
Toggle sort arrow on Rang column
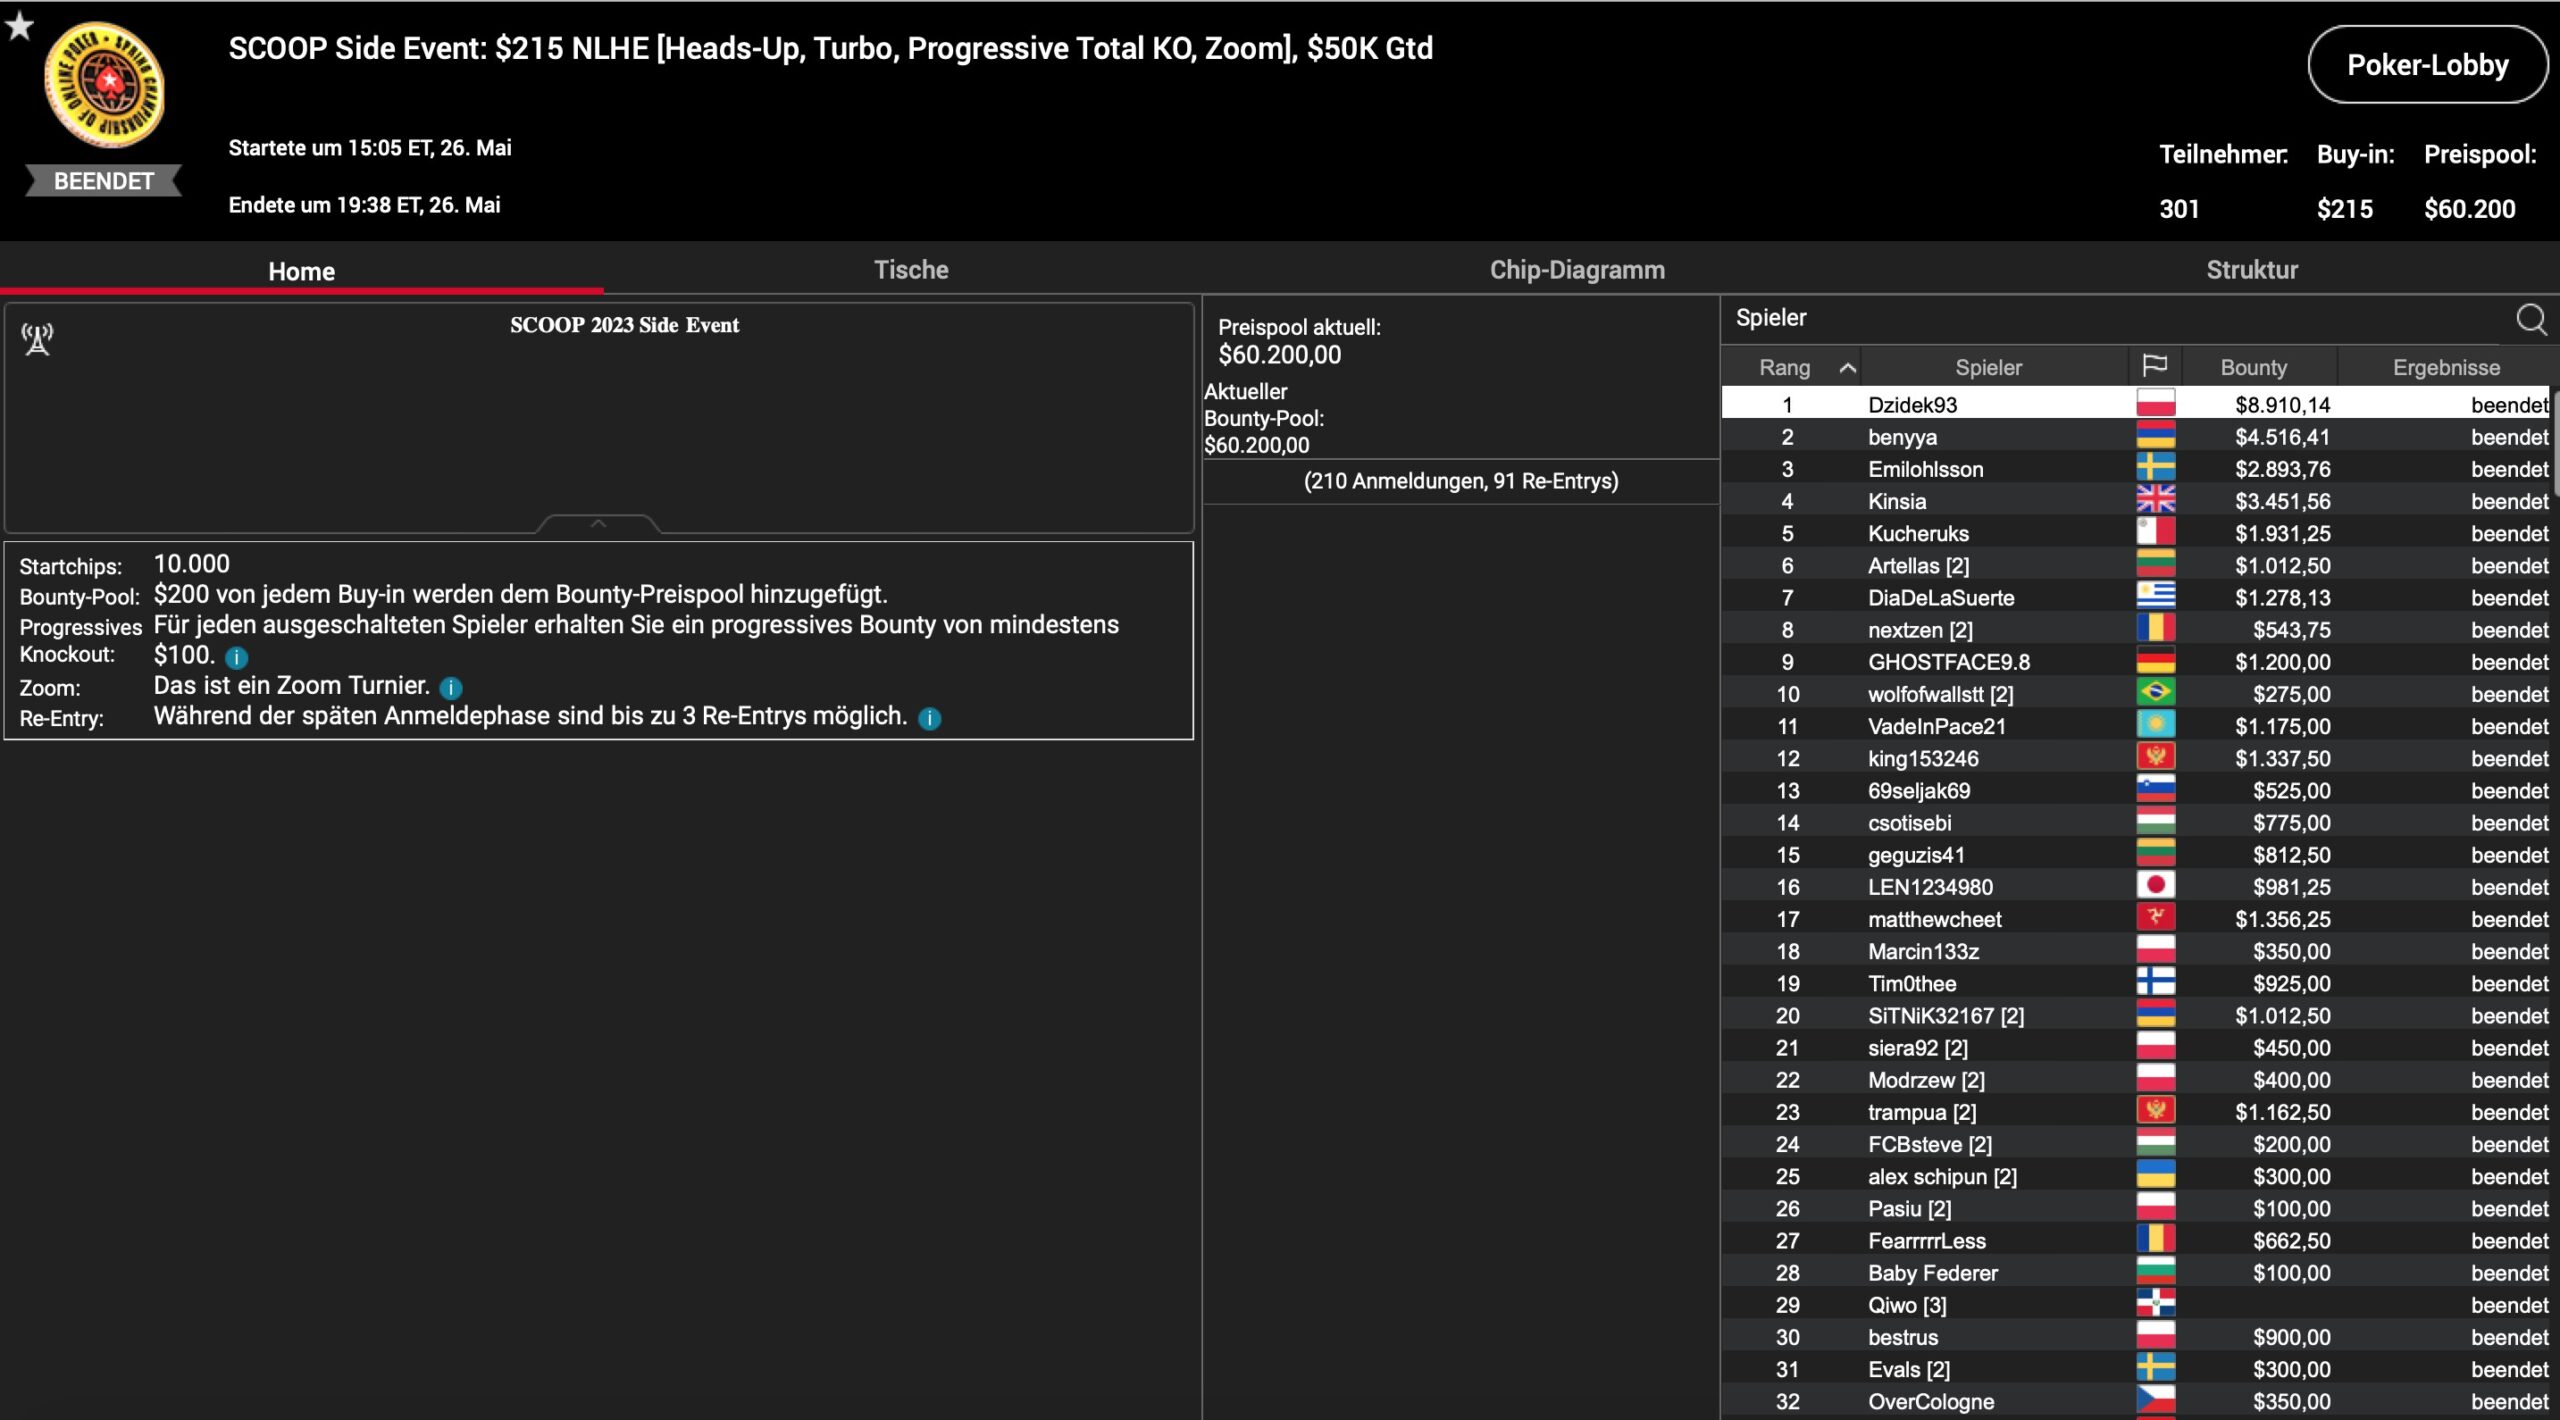(1847, 368)
